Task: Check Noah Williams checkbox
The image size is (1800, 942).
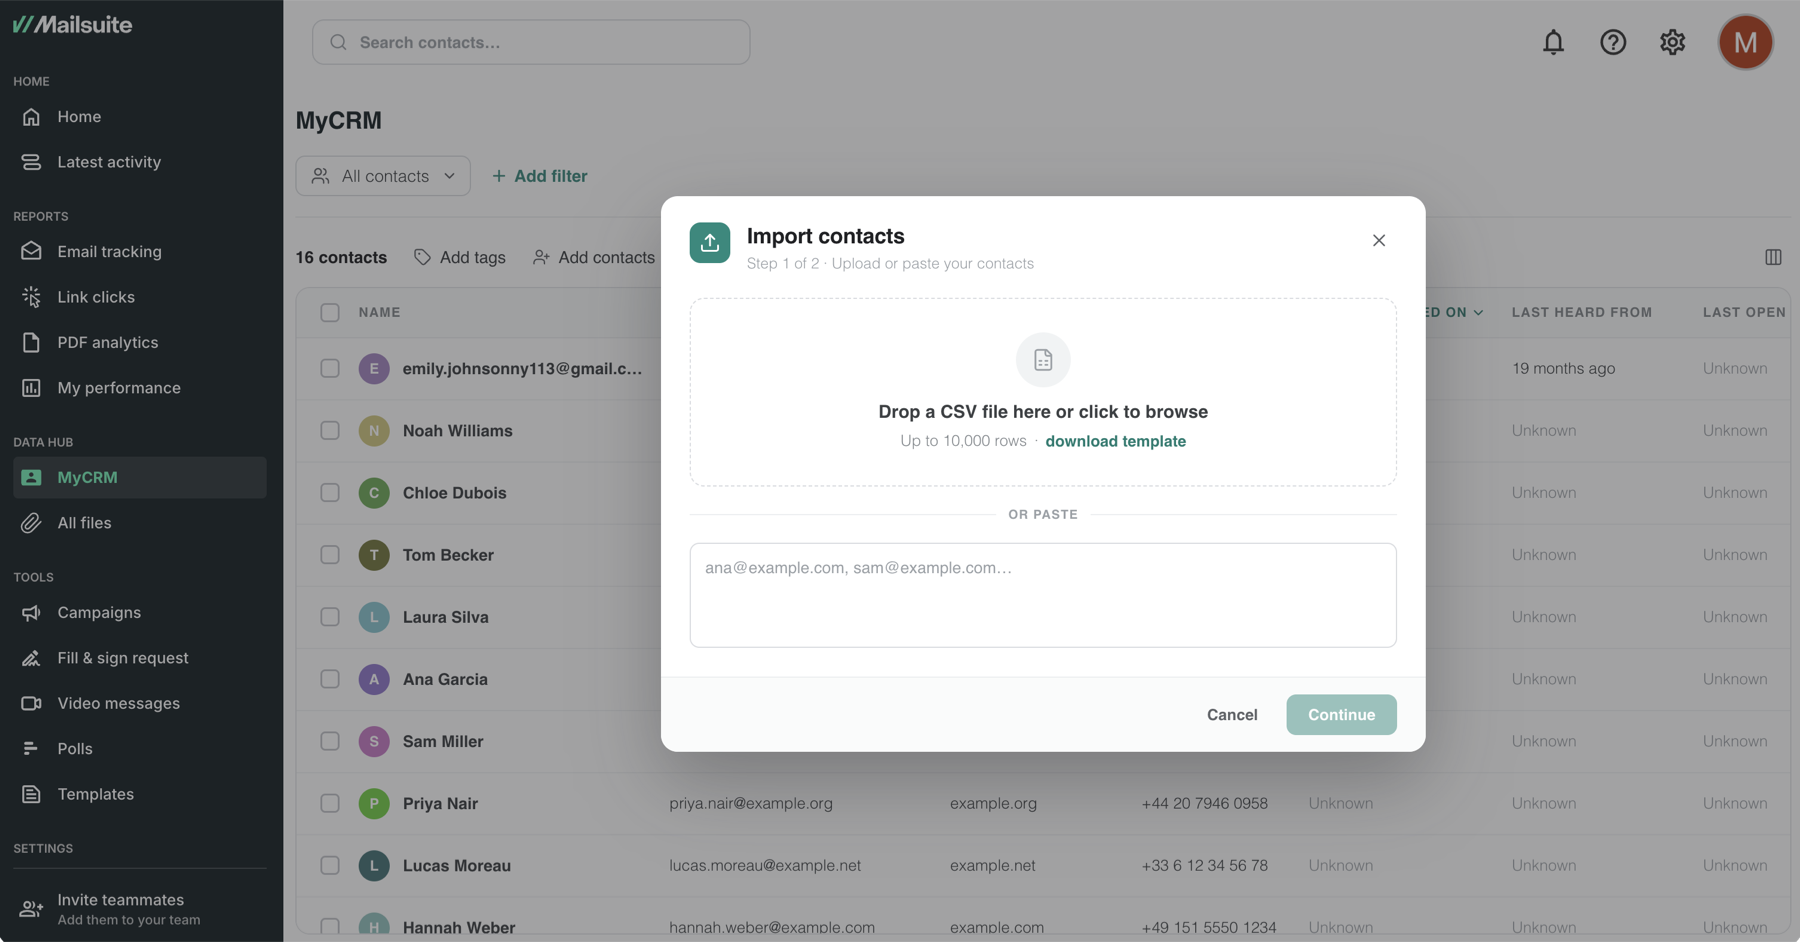Action: coord(330,430)
